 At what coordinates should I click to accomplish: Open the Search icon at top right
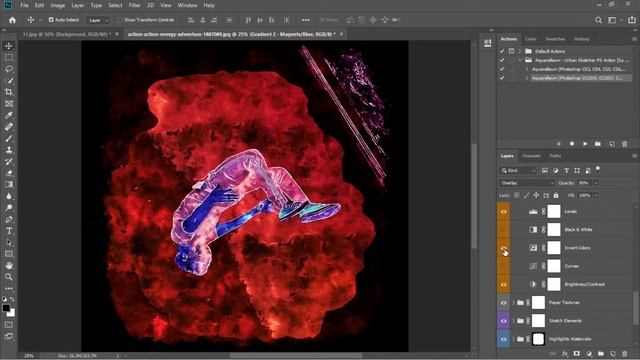(598, 20)
